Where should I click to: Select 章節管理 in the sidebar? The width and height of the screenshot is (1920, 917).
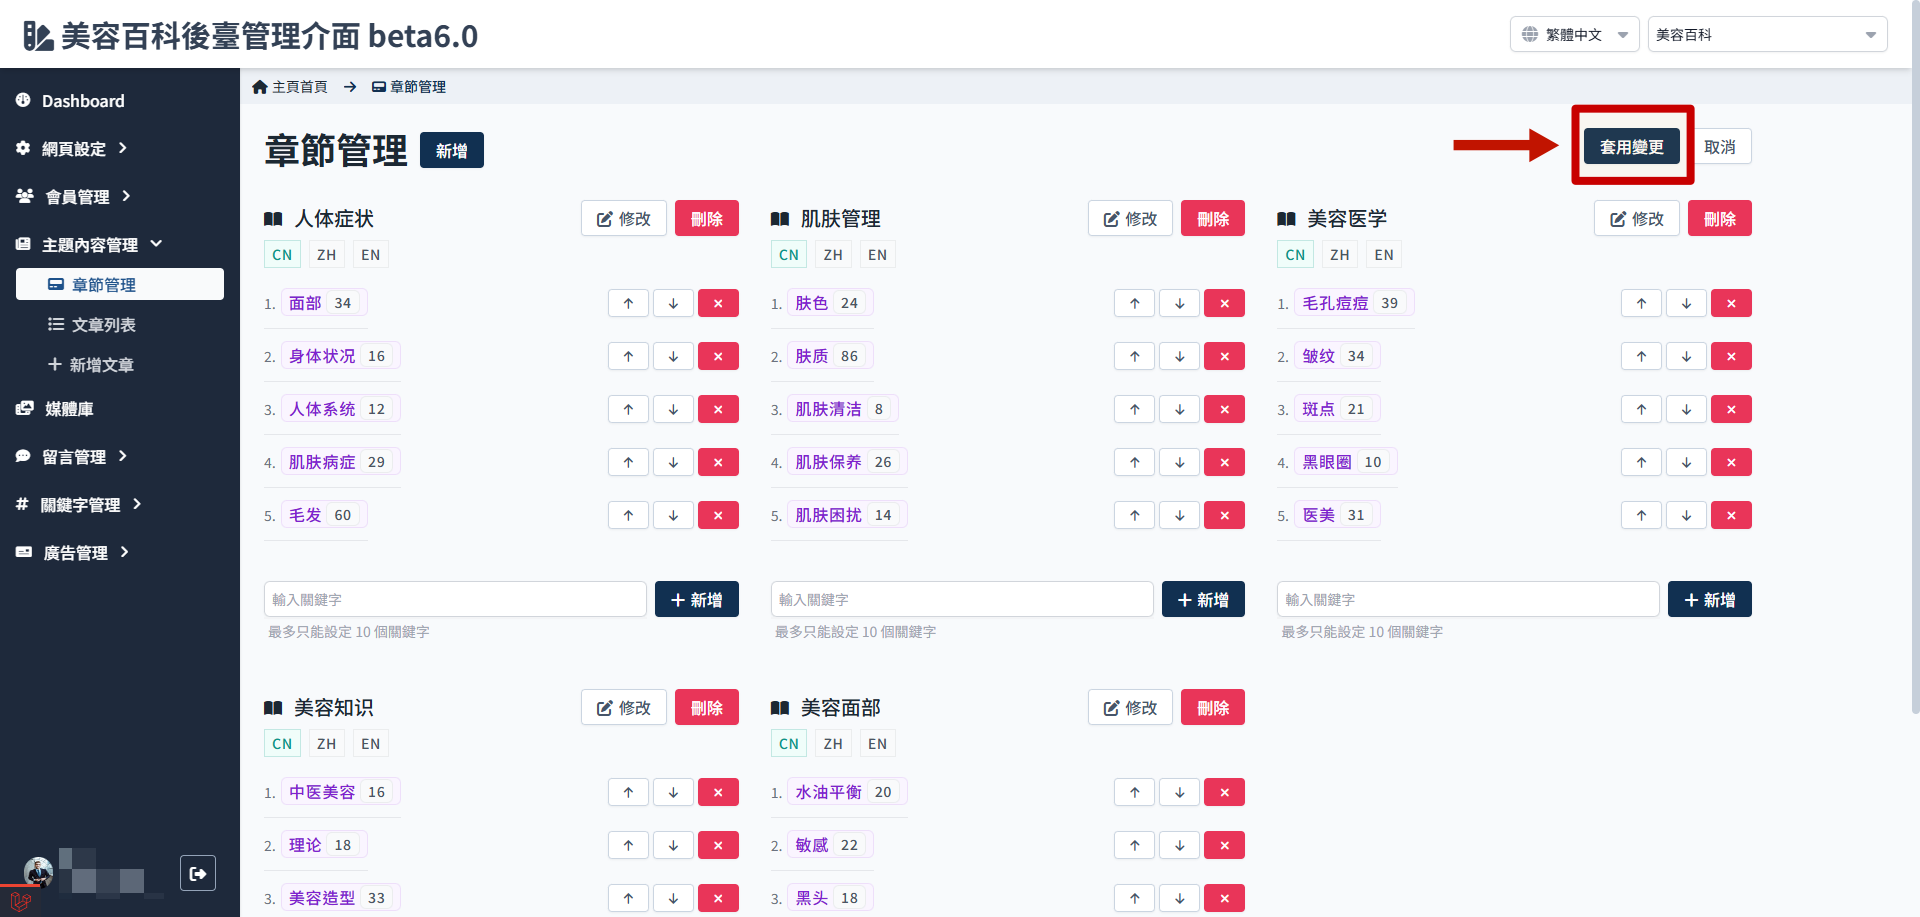120,284
